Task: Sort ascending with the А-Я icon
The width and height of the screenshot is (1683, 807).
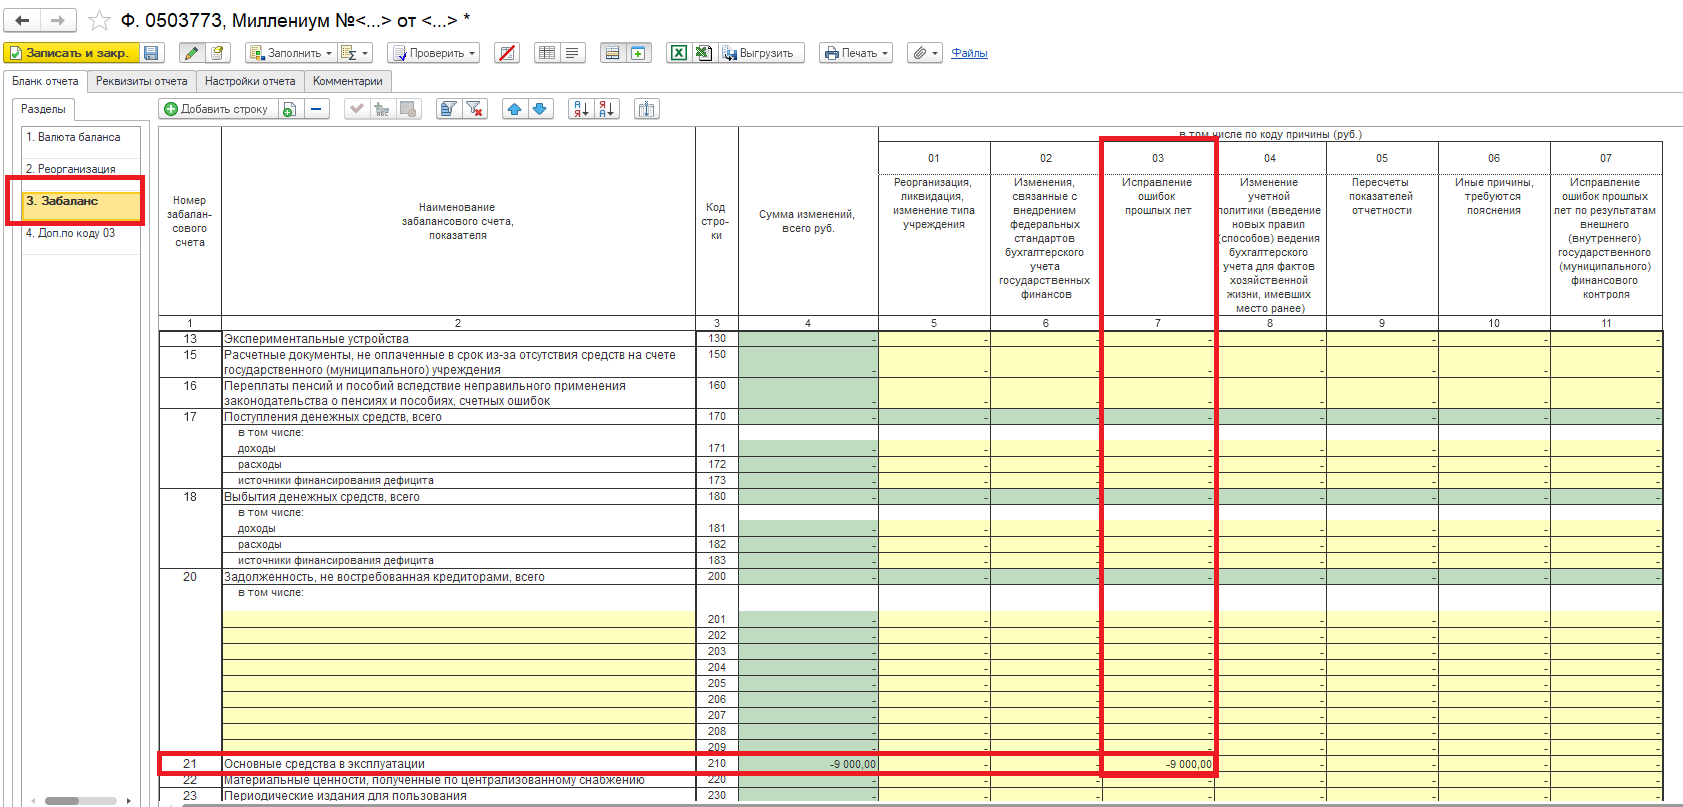Action: click(581, 109)
